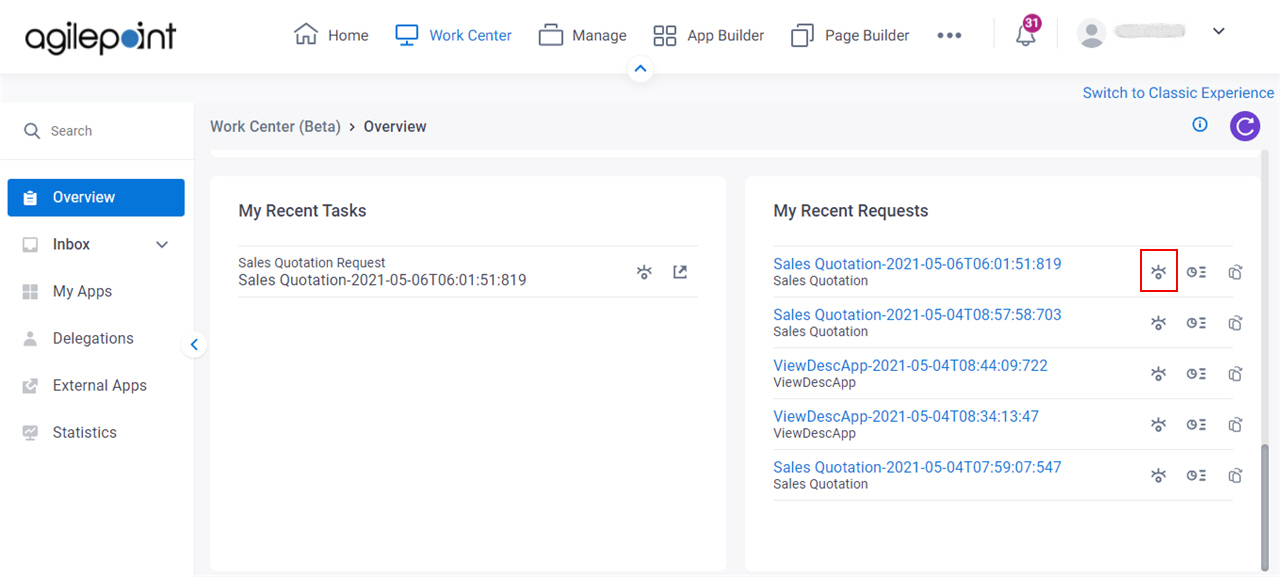This screenshot has width=1280, height=577.
Task: View process icon for ViewDescApp 08:34:13:47
Action: [1159, 425]
